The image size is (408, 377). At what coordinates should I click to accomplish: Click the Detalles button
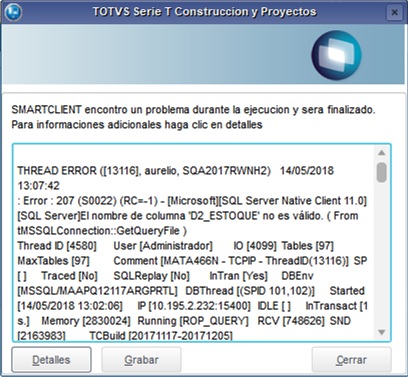[51, 360]
